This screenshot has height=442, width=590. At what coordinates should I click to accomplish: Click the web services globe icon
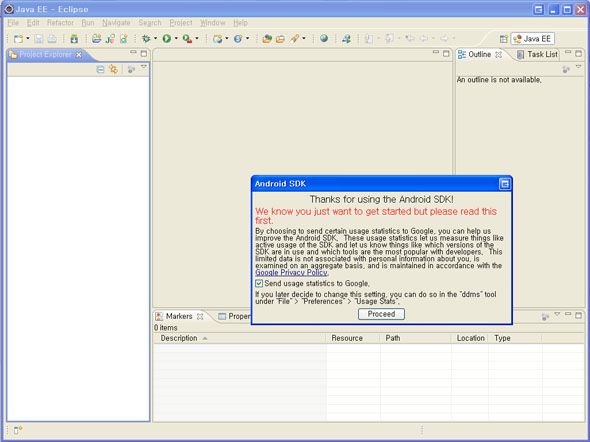[x=238, y=39]
